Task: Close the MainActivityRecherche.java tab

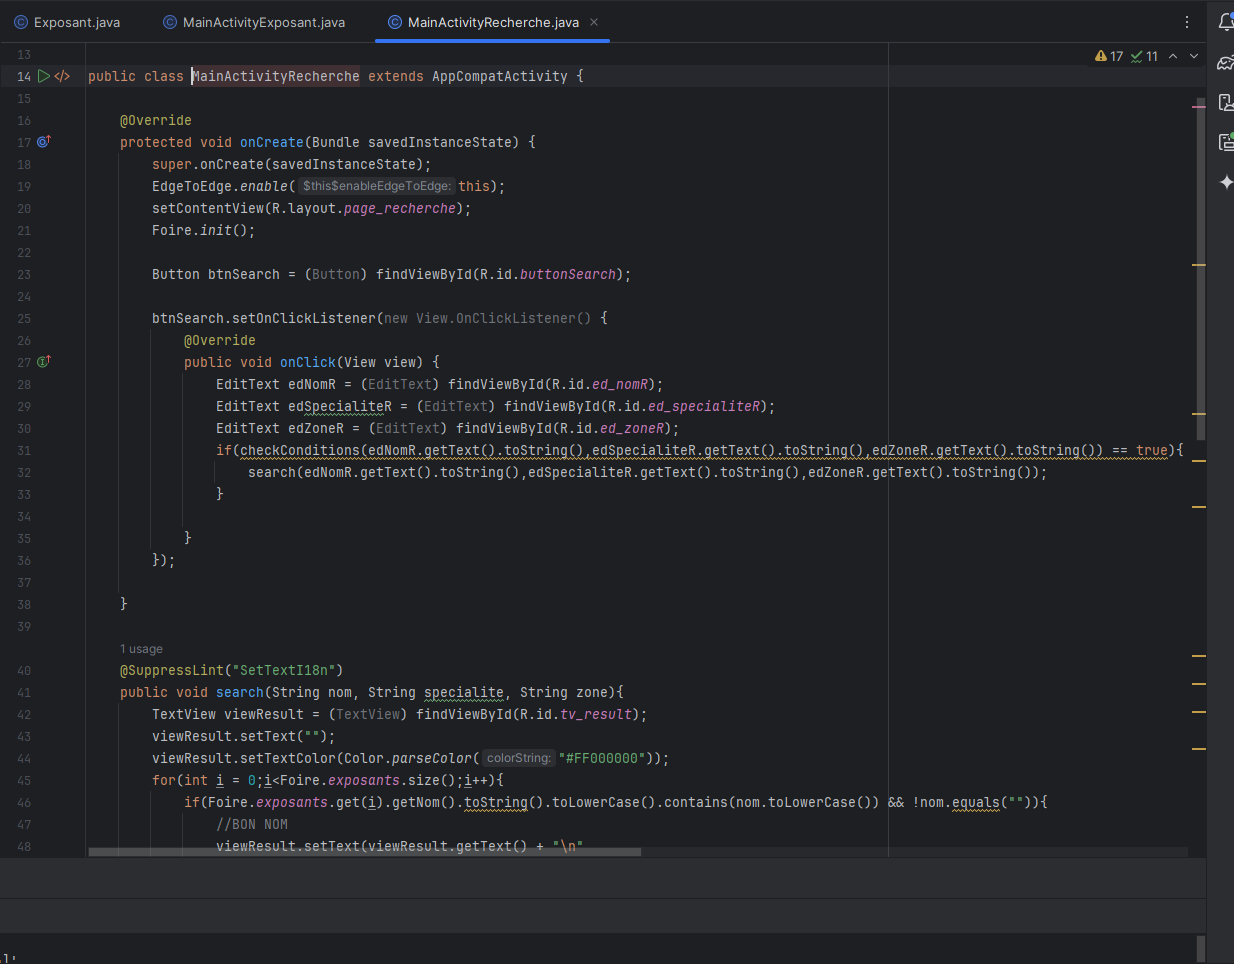Action: tap(594, 22)
